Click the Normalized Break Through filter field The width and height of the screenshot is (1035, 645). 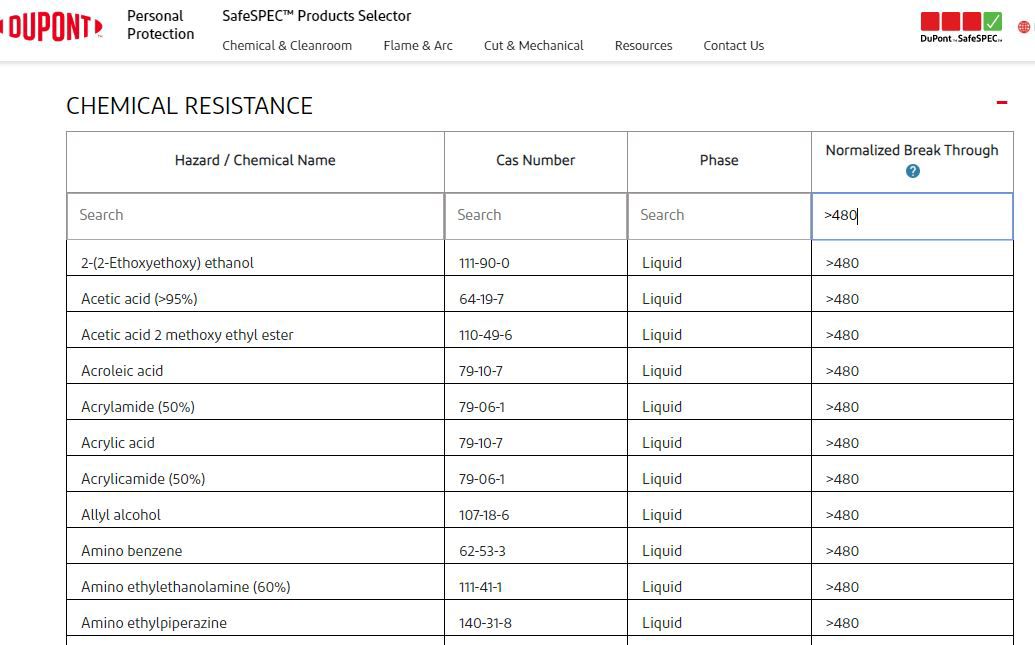[x=912, y=215]
